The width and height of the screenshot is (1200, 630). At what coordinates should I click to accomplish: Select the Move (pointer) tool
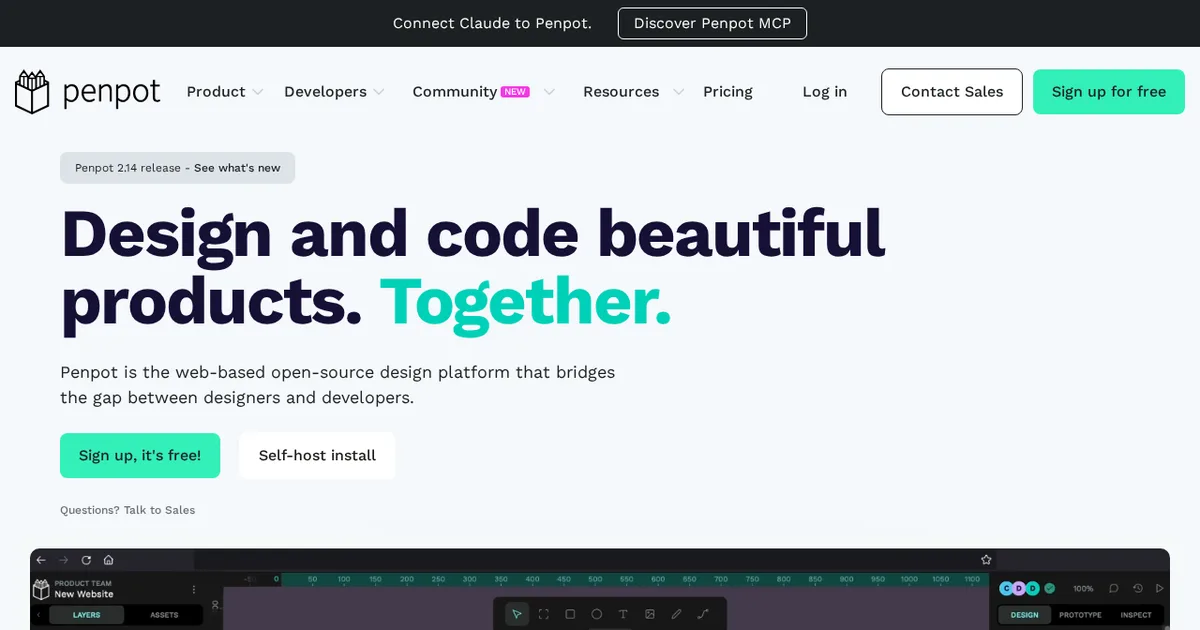517,614
